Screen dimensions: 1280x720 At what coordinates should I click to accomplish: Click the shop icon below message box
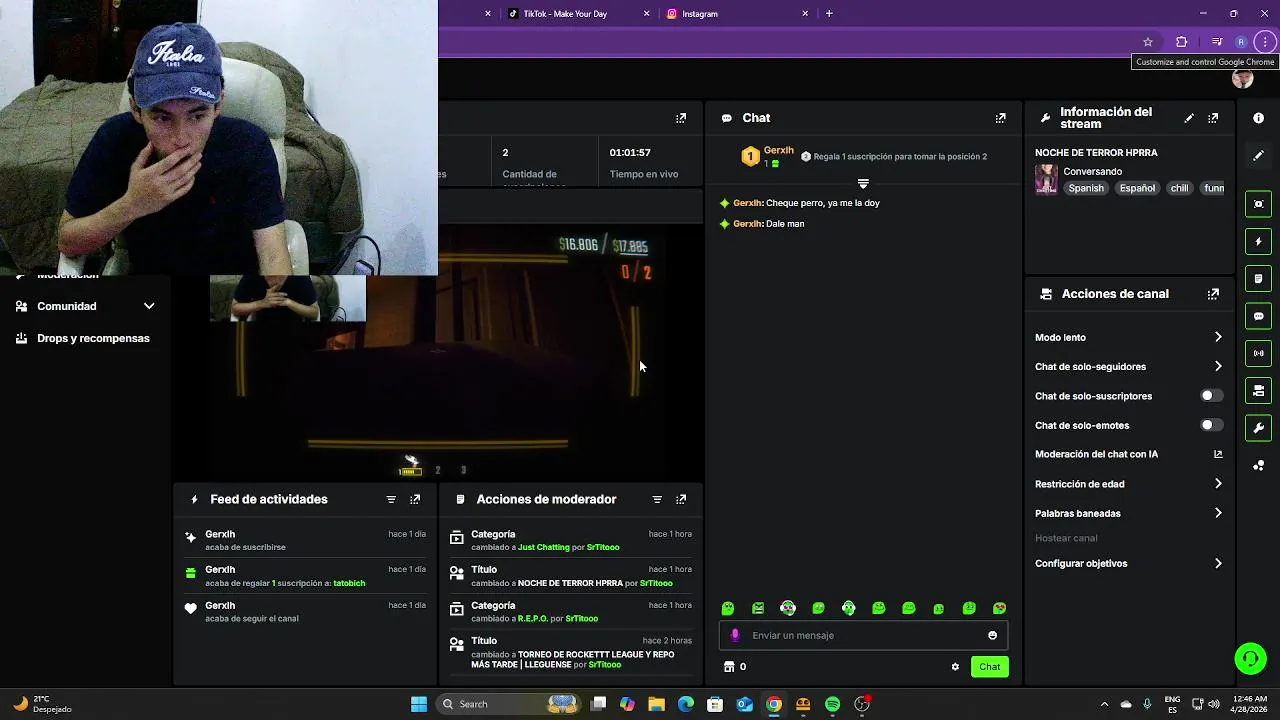coord(729,667)
